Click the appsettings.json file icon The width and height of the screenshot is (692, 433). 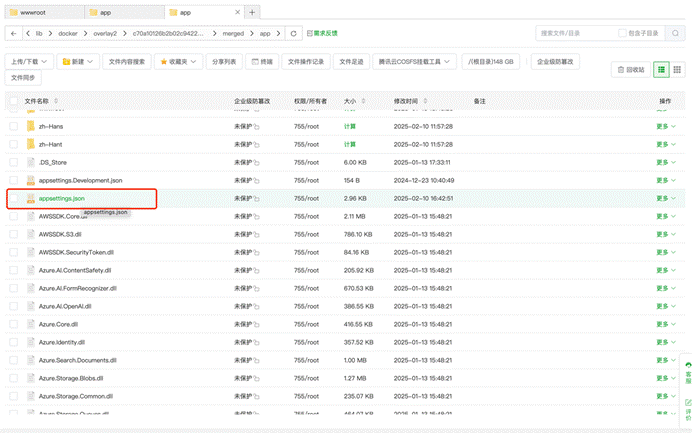point(30,199)
